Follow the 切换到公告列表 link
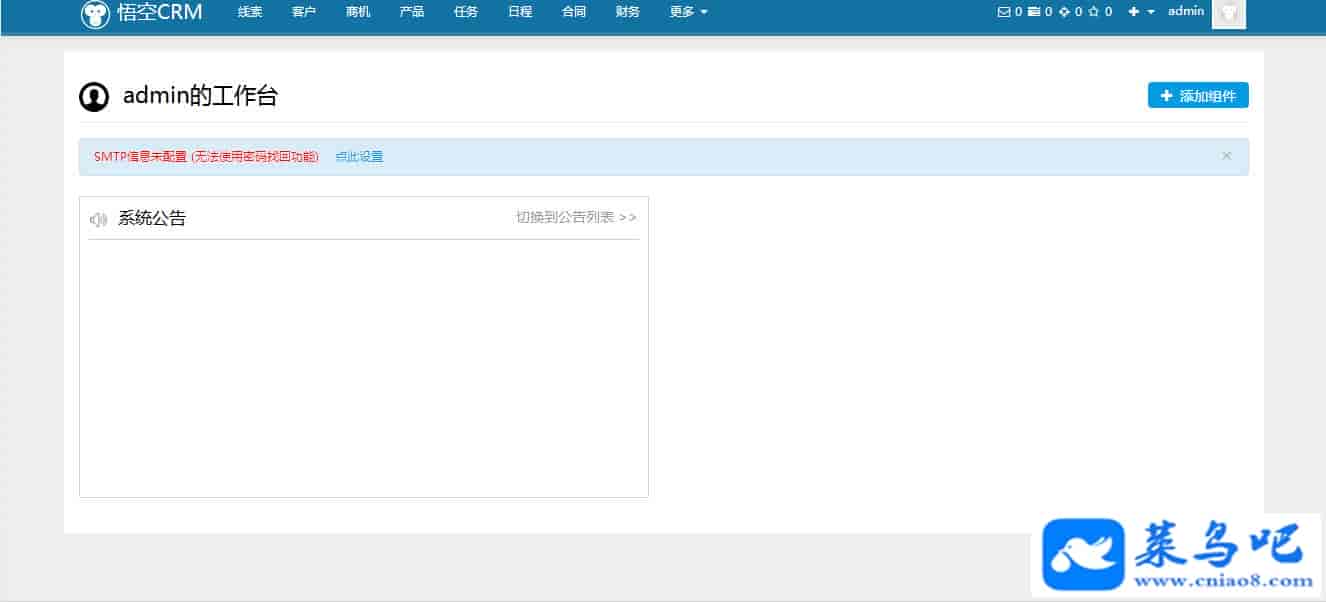The width and height of the screenshot is (1326, 602). 576,217
